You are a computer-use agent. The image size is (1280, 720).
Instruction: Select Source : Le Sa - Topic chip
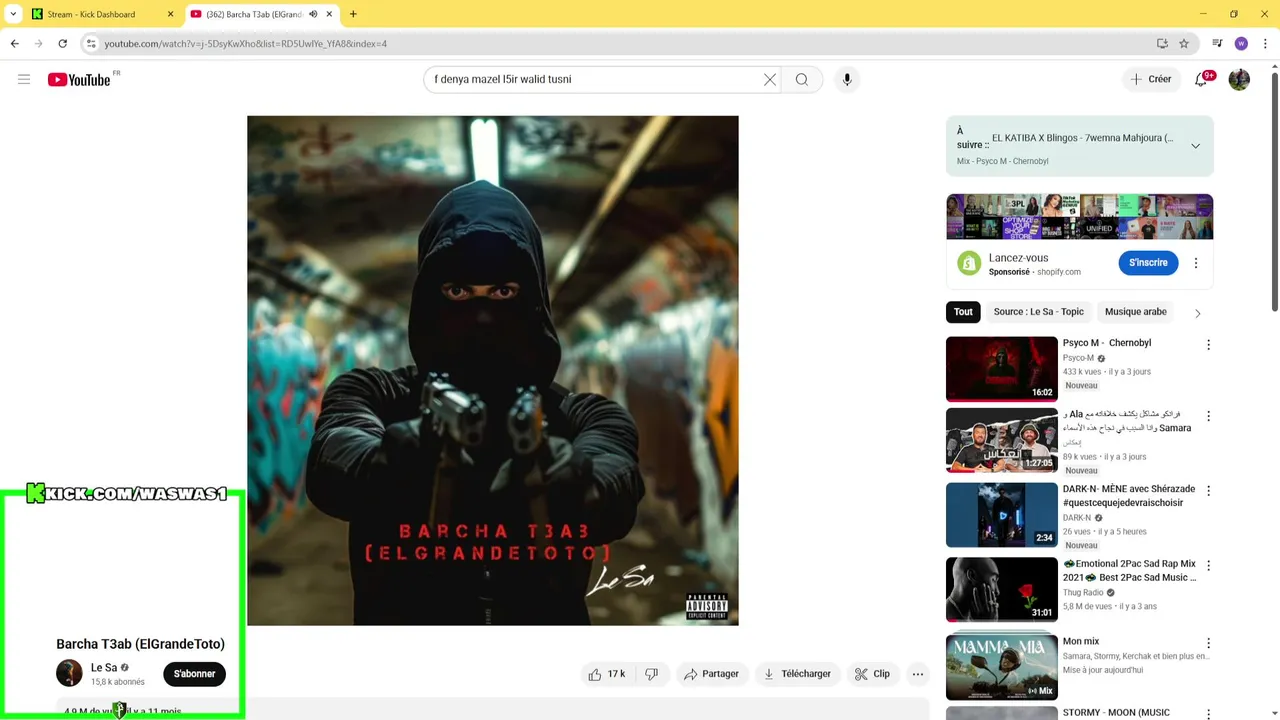tap(1038, 312)
